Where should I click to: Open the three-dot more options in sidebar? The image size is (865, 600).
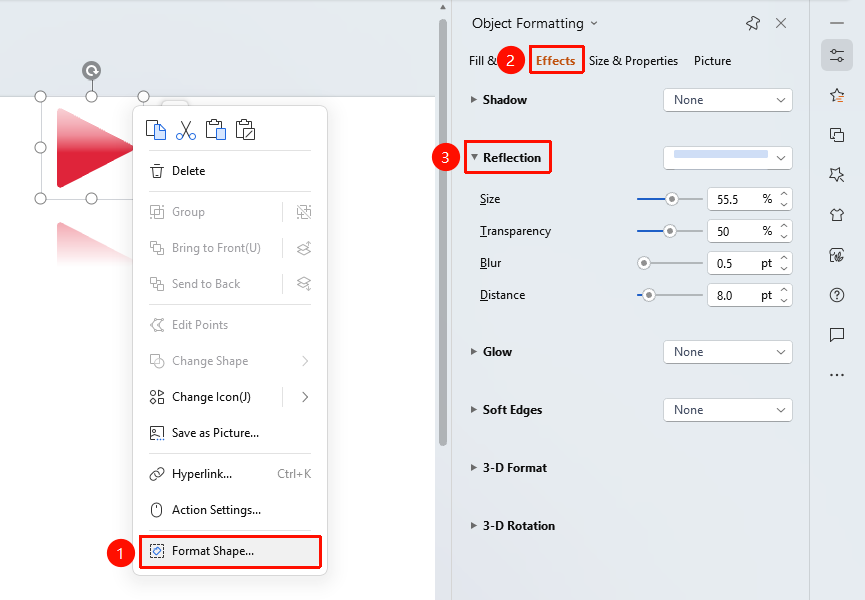coord(837,375)
